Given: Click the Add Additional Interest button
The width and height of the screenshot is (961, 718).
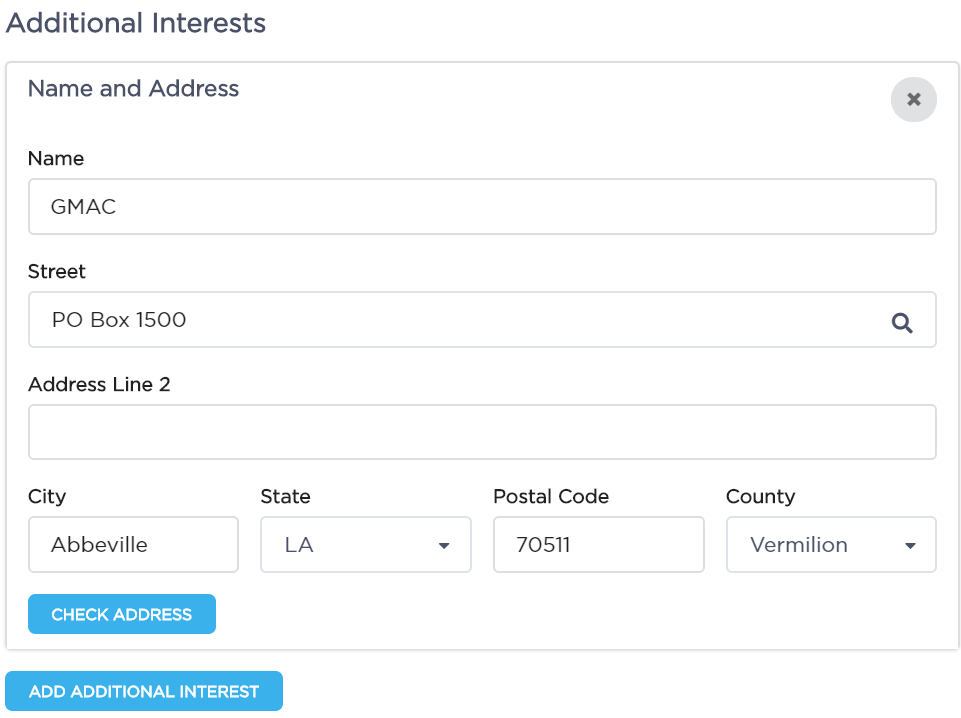Looking at the screenshot, I should (144, 691).
